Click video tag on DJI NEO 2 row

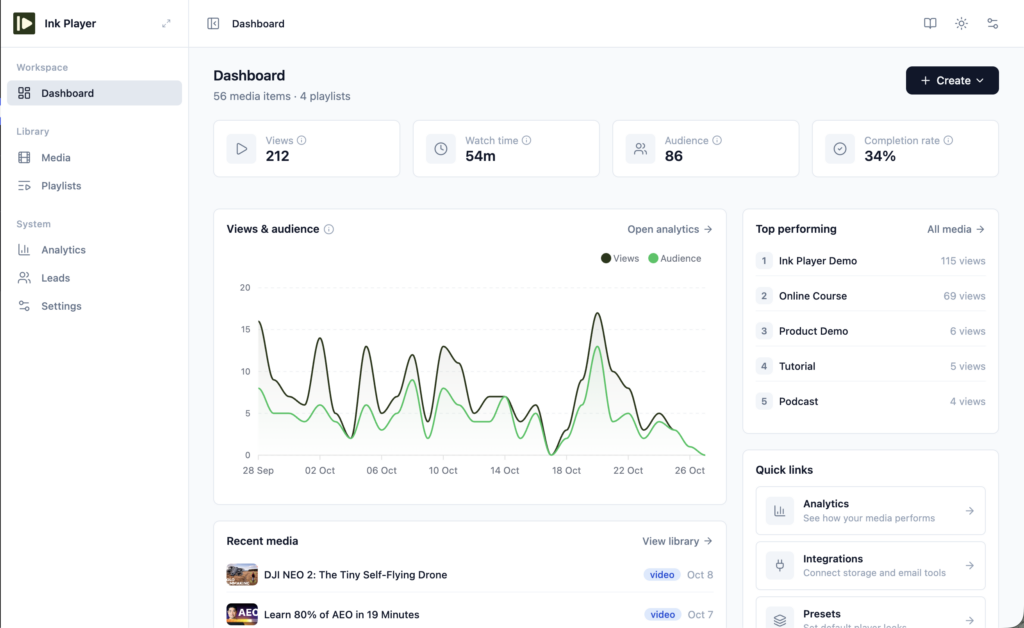662,575
